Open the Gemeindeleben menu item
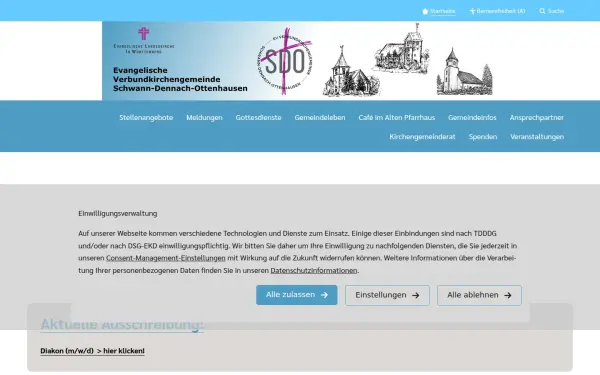This screenshot has height=375, width=600. point(320,117)
